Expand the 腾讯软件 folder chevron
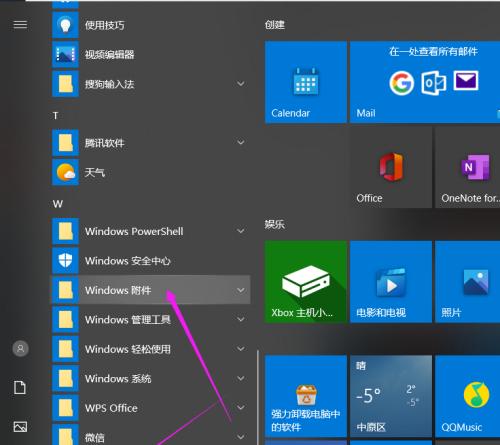 click(241, 143)
